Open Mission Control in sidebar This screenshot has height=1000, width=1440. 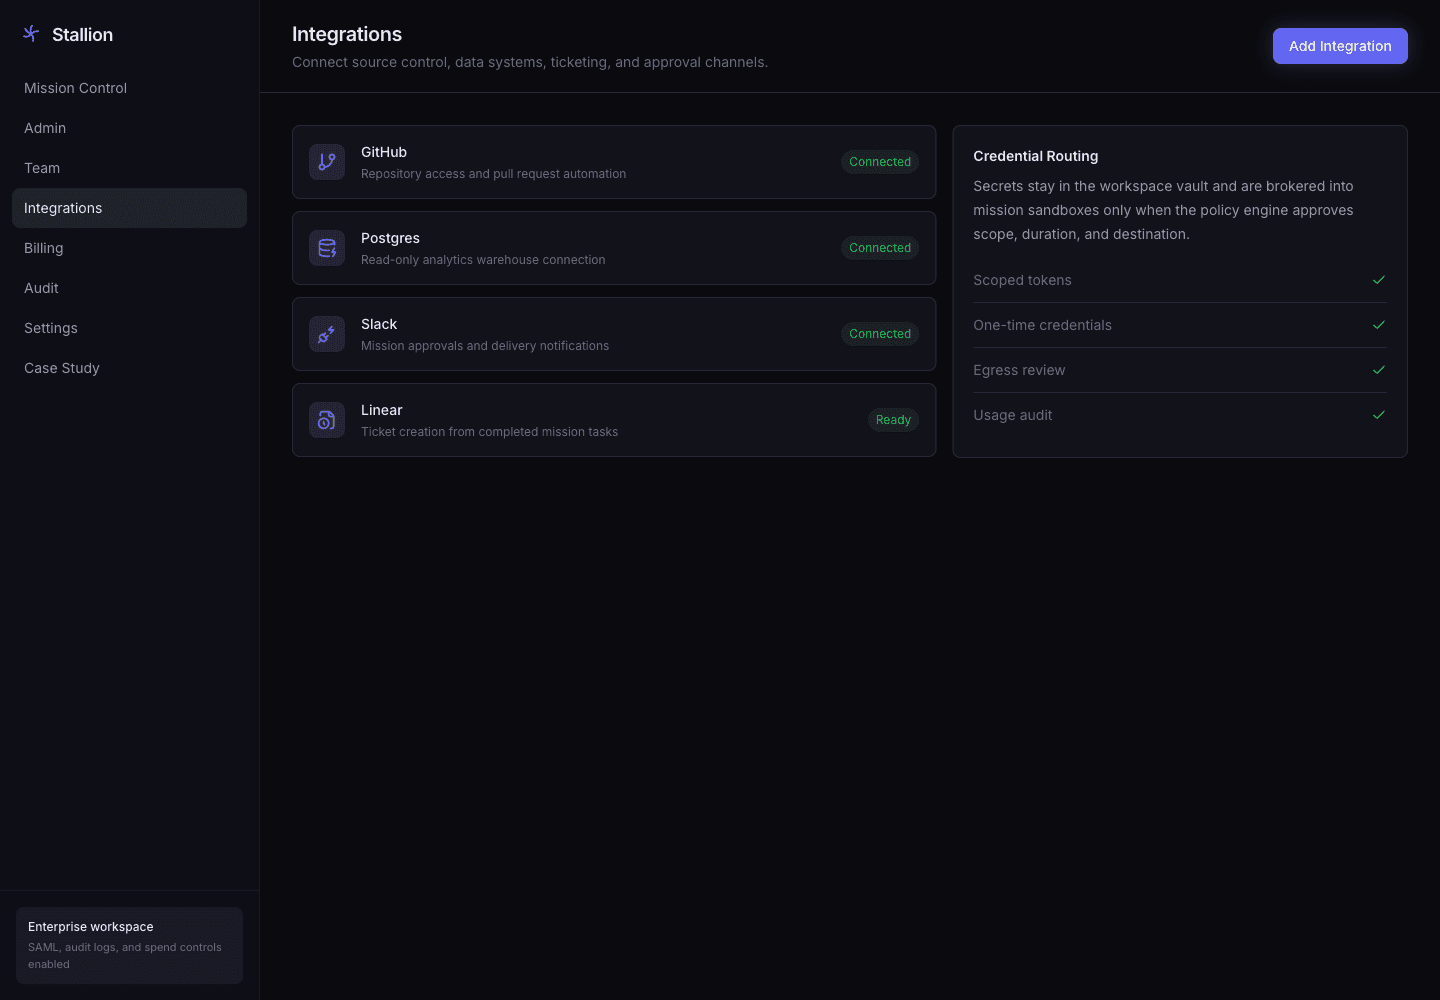tap(129, 88)
